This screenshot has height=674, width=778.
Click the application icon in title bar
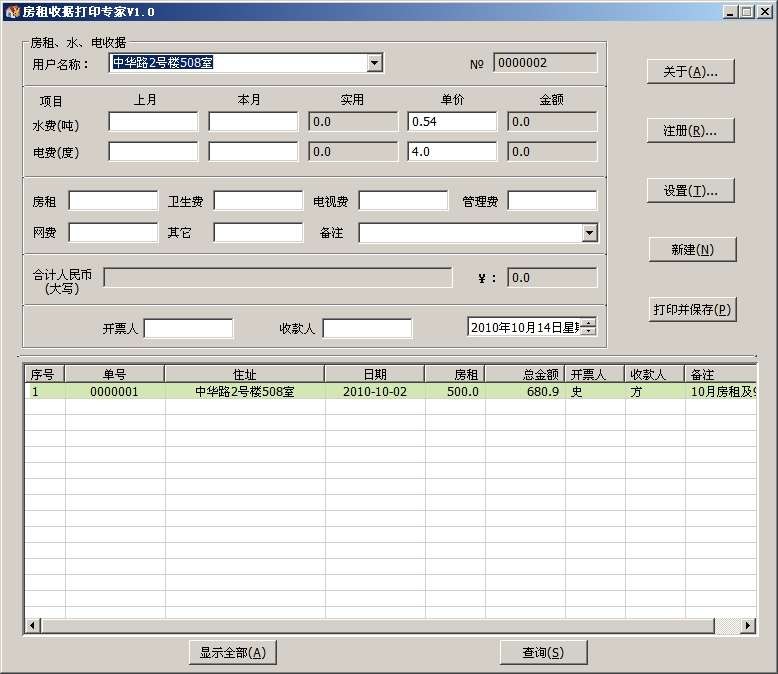(12, 11)
